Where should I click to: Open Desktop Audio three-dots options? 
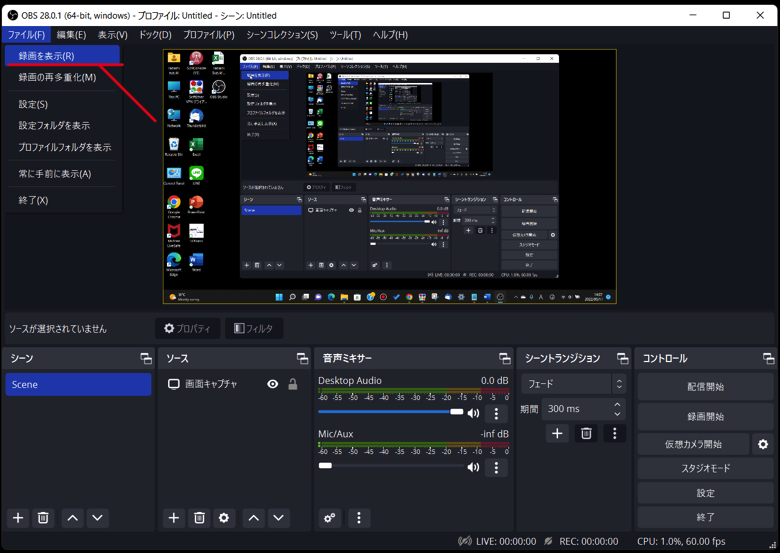click(x=496, y=413)
